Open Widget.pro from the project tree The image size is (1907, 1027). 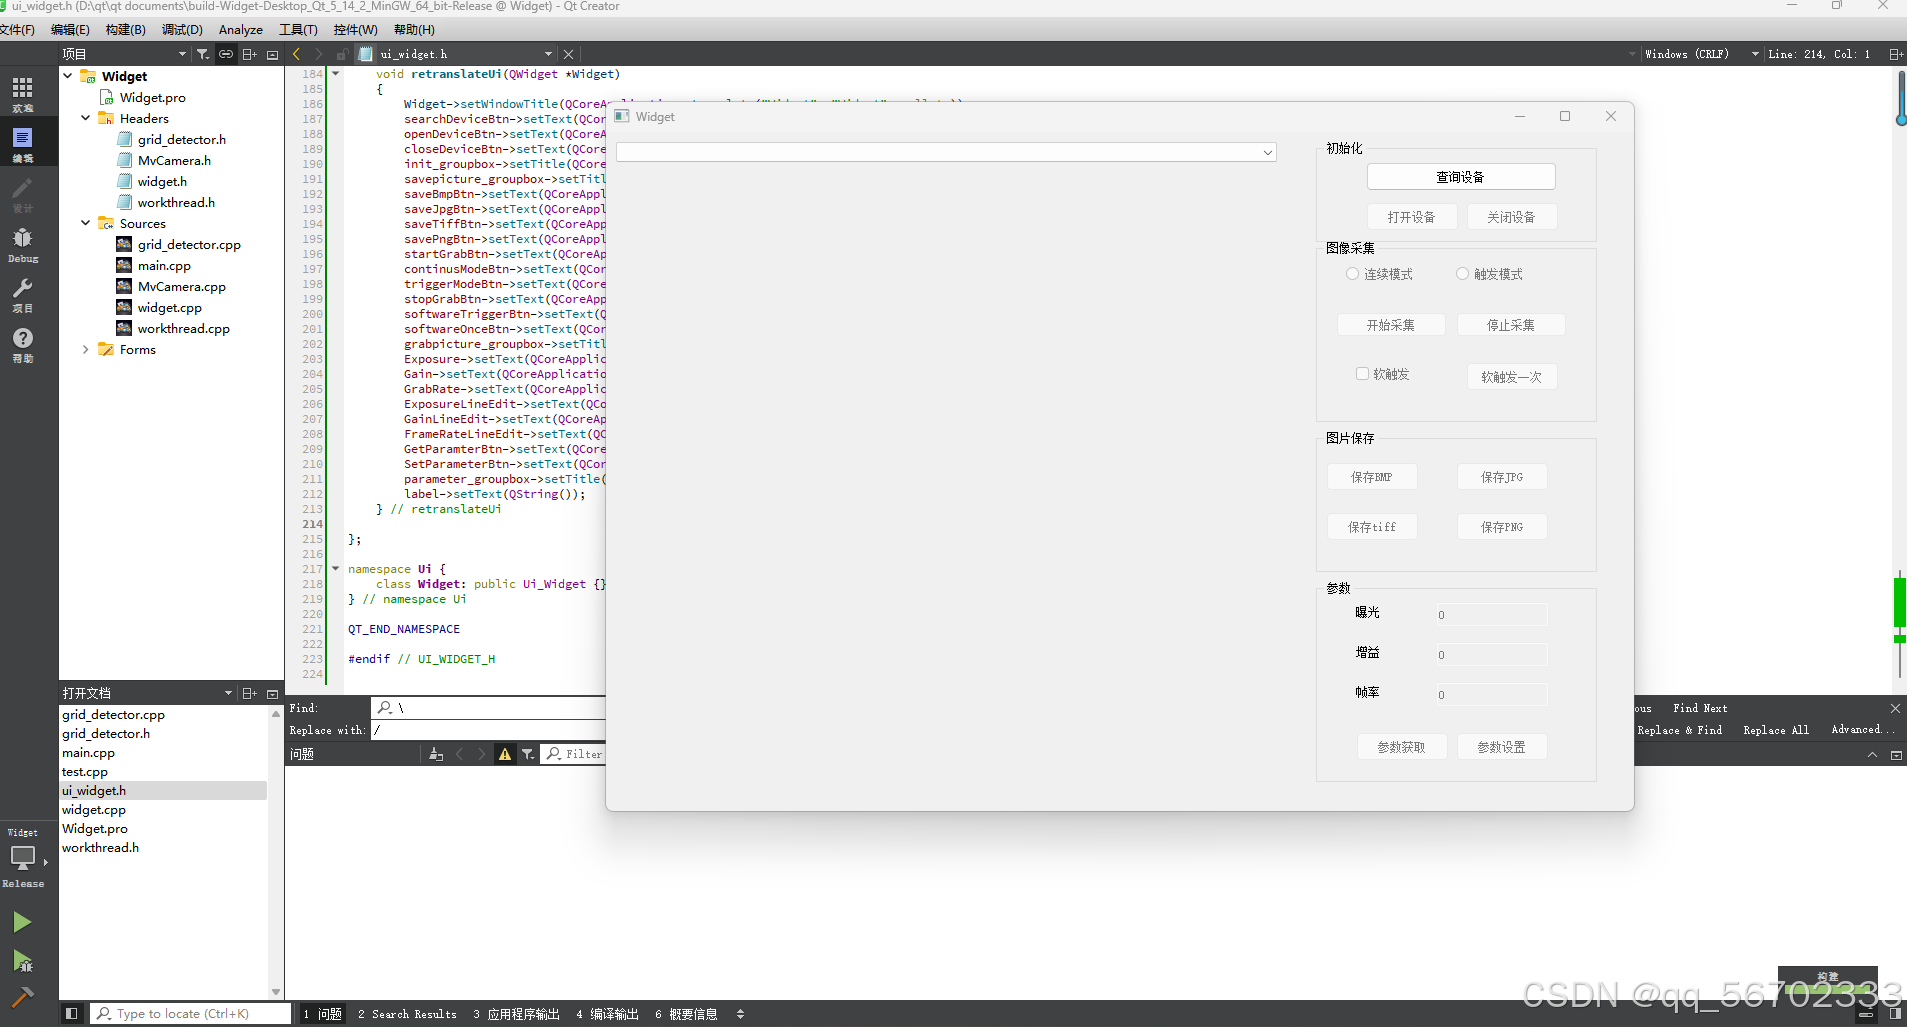(152, 97)
